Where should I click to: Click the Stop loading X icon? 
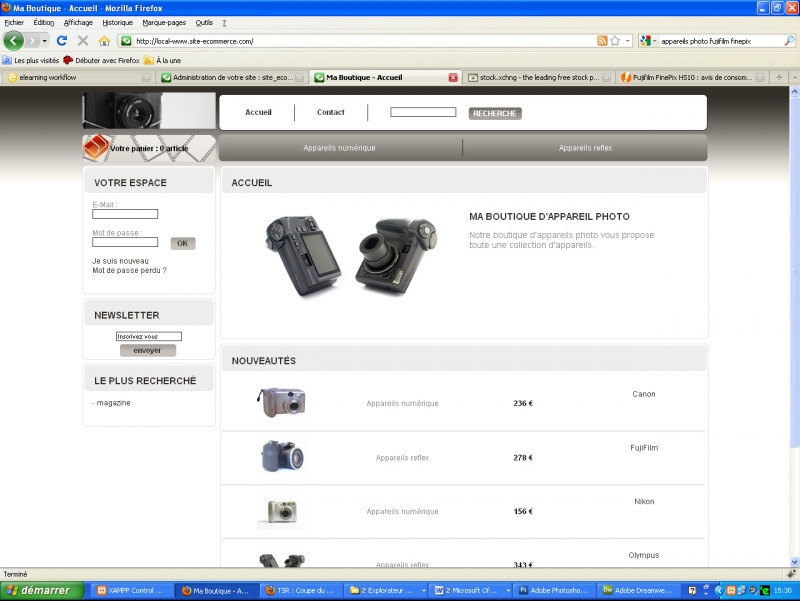tap(83, 41)
